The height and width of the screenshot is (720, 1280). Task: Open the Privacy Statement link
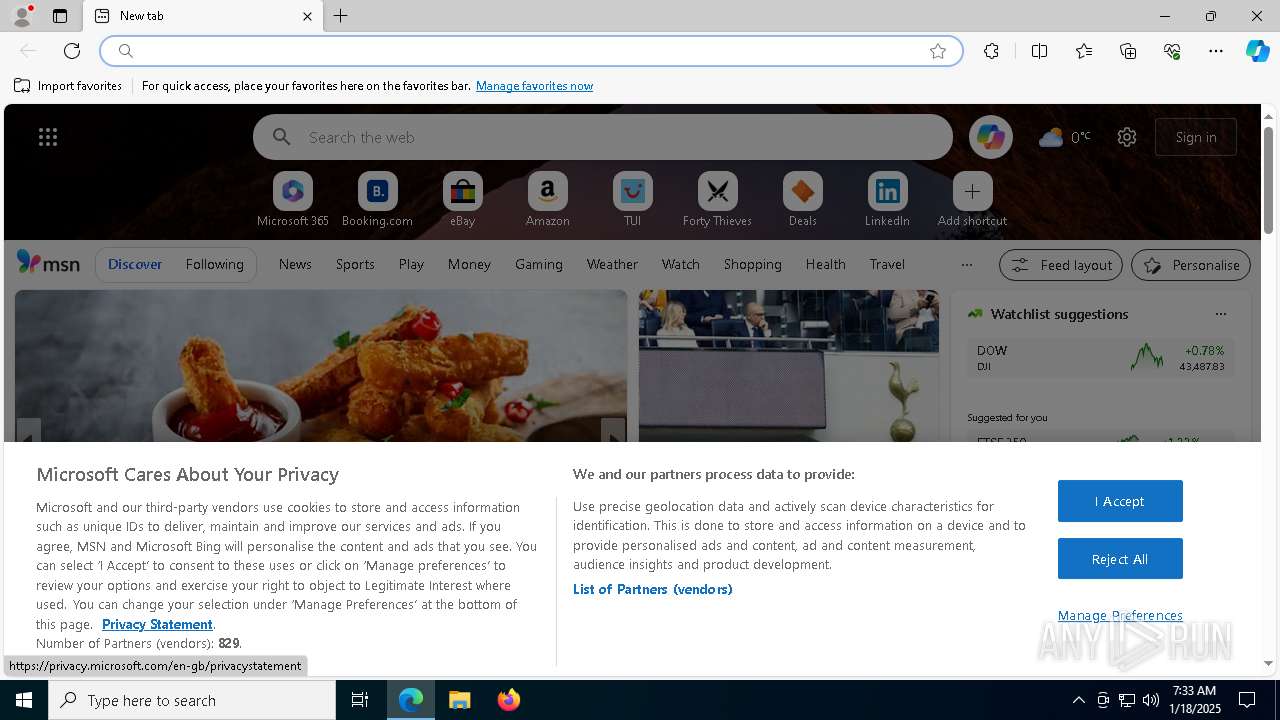(157, 624)
